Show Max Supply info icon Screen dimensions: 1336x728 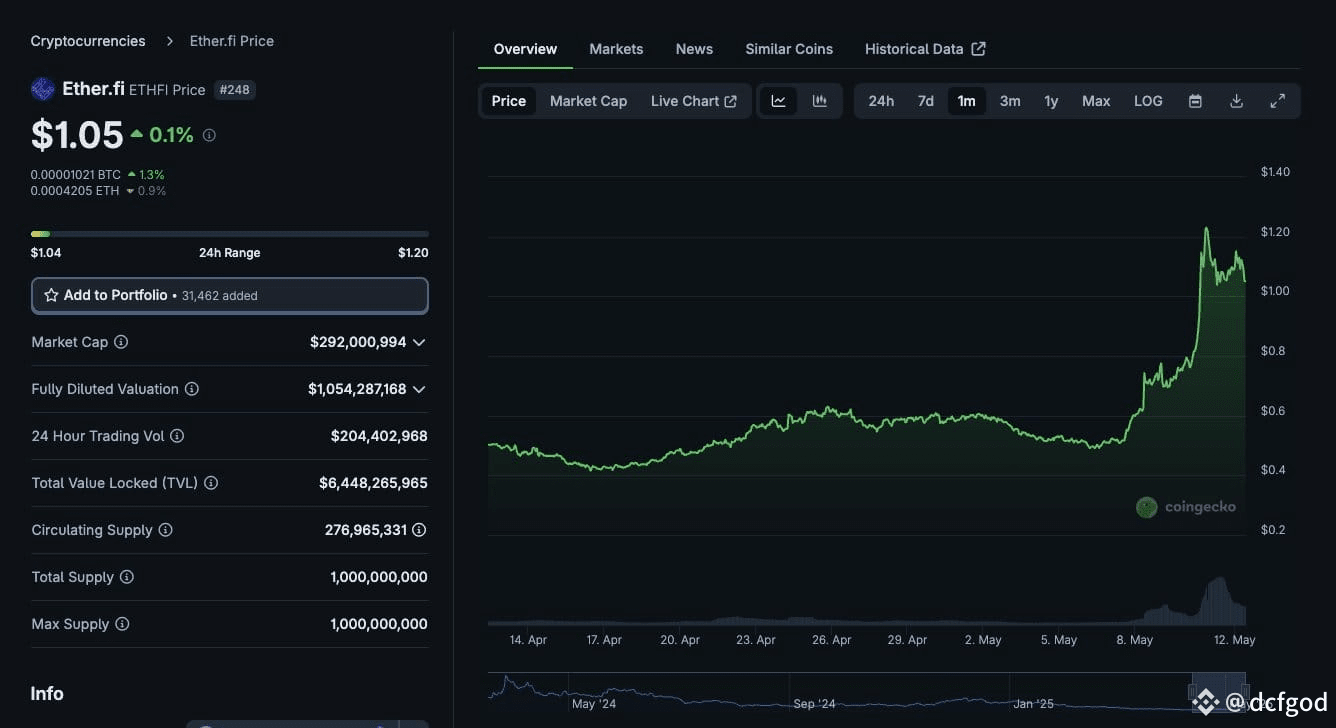coord(122,624)
